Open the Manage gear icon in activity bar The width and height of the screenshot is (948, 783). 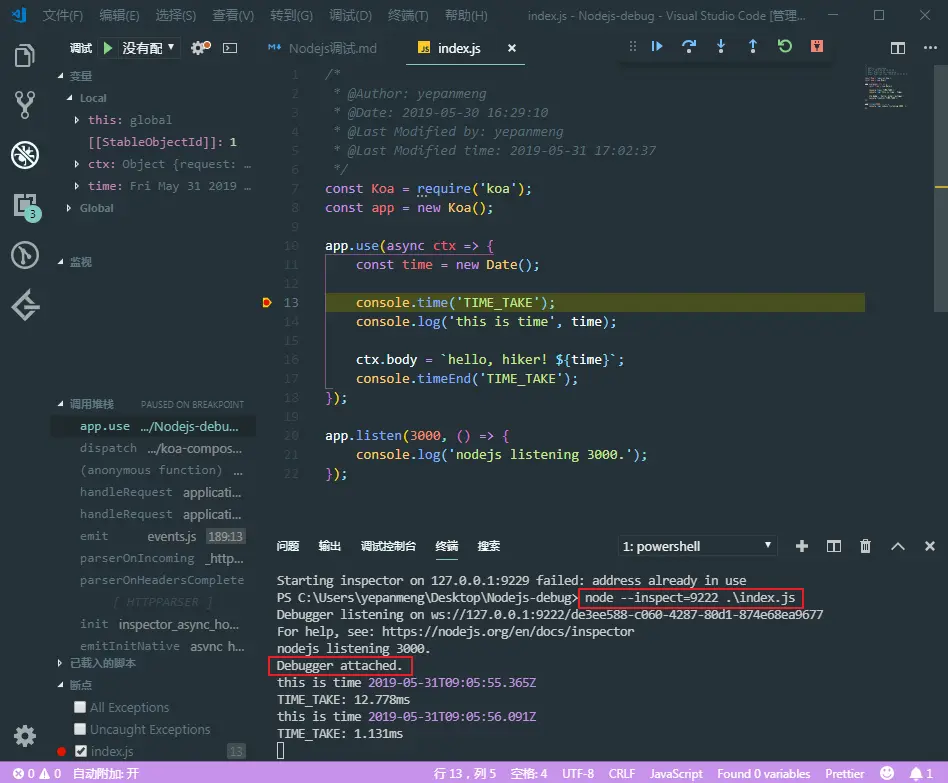click(25, 736)
